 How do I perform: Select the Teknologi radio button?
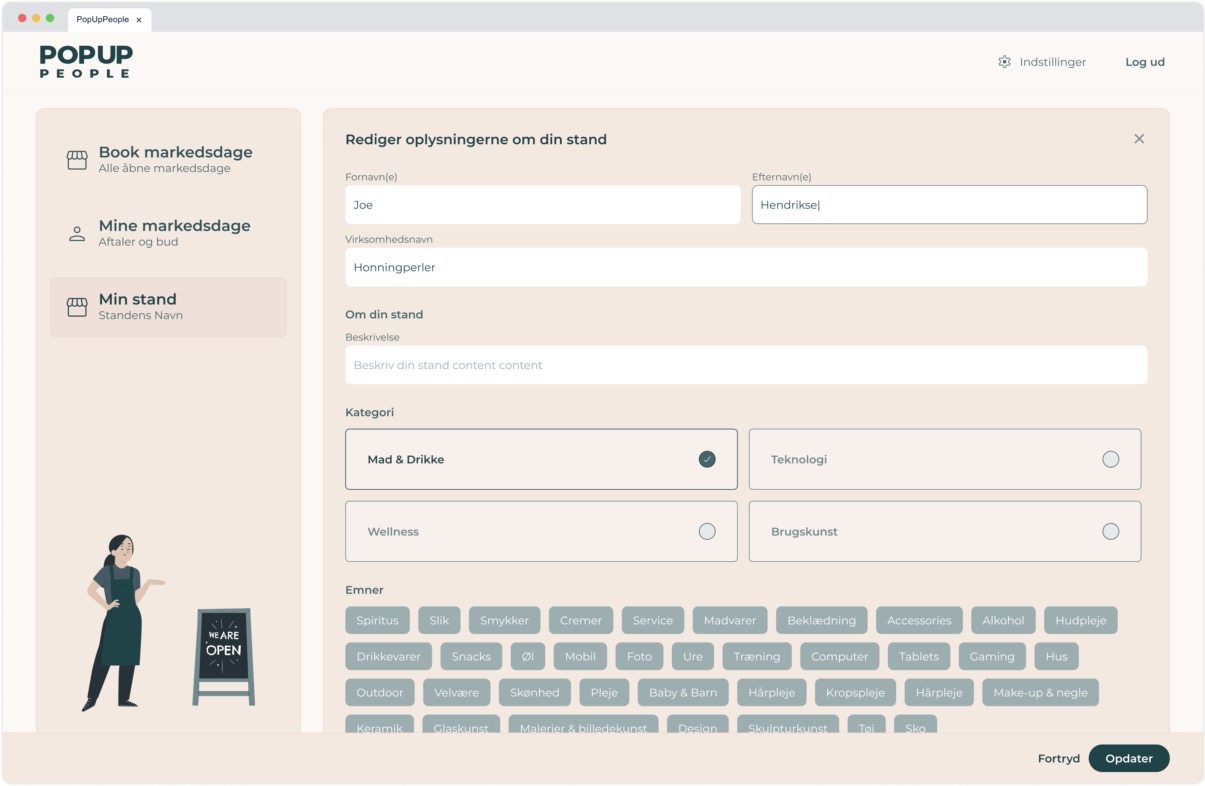point(1110,459)
